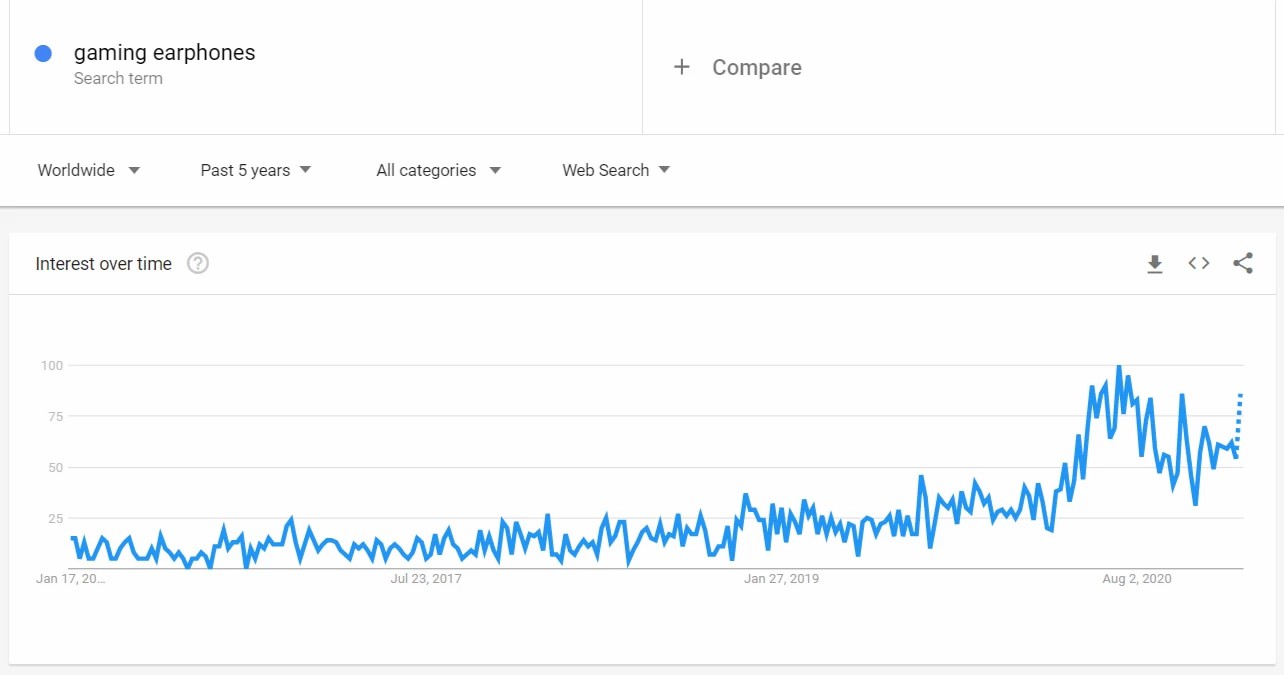The width and height of the screenshot is (1284, 675).
Task: Share the interest over time chart
Action: [1243, 263]
